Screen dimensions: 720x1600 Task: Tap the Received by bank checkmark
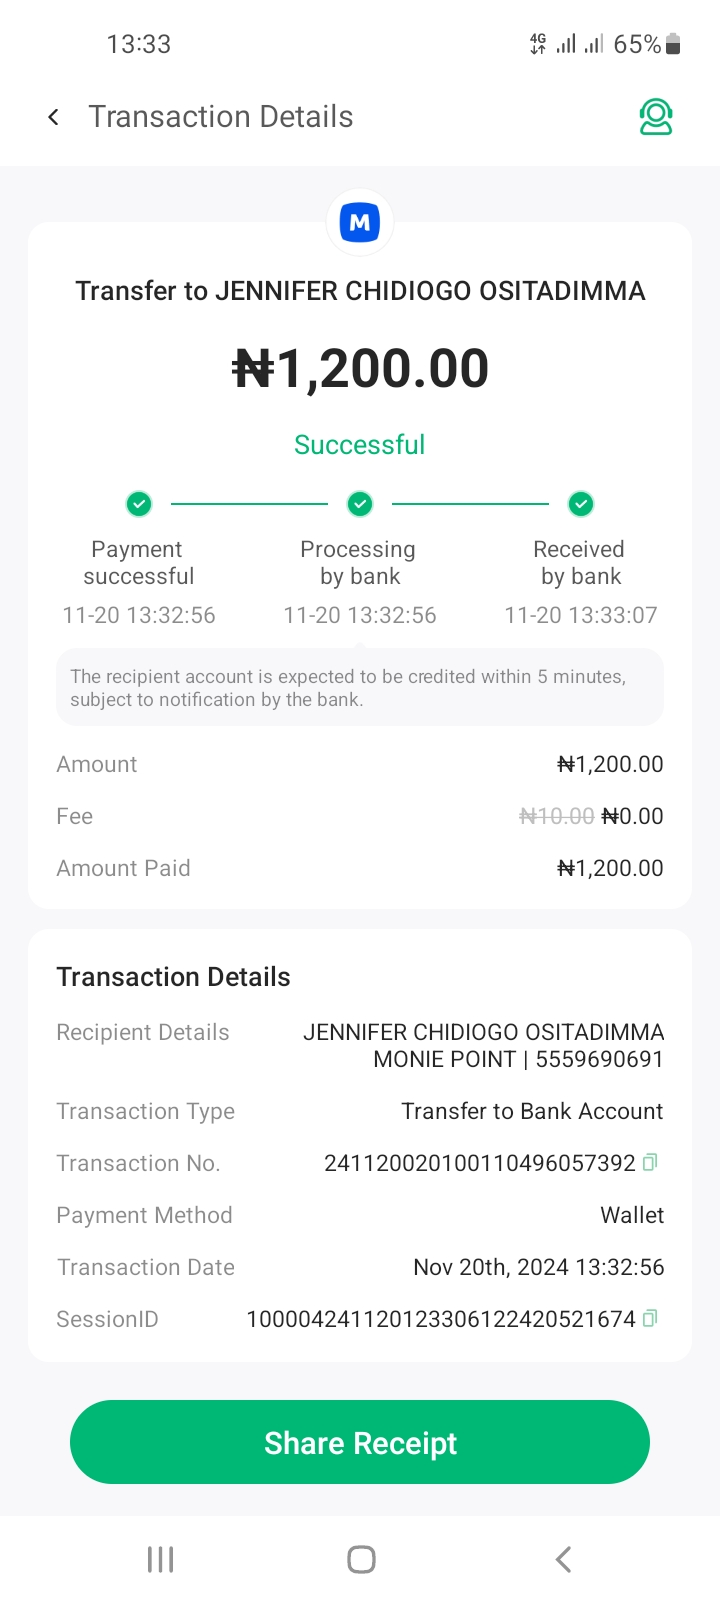pyautogui.click(x=581, y=504)
